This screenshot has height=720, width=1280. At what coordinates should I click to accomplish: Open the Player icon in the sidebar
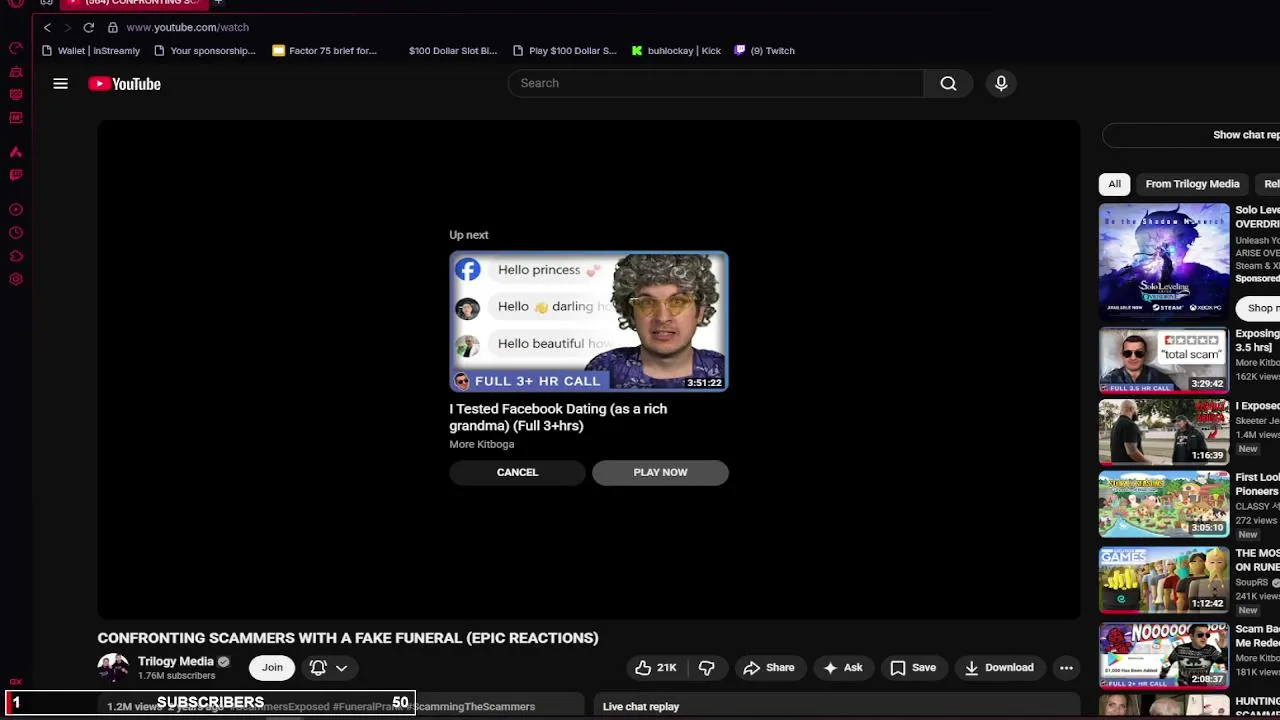(16, 210)
